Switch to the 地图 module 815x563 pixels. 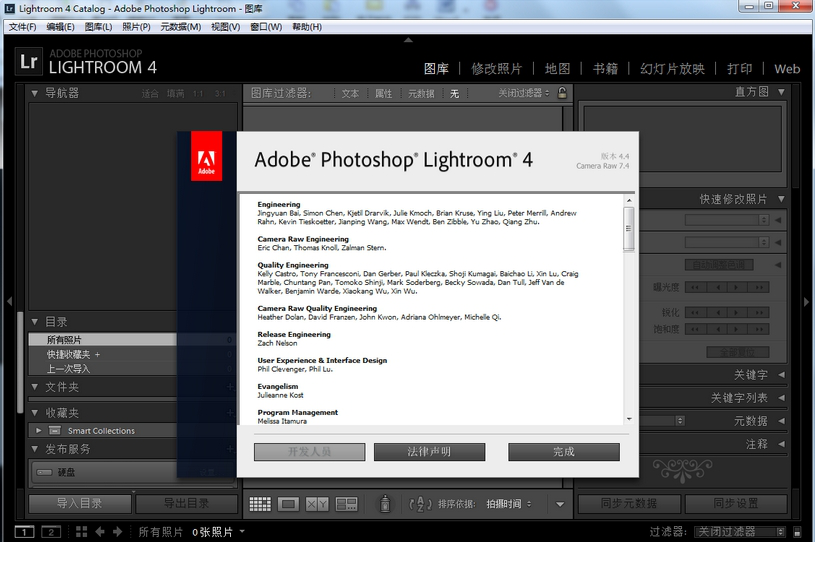click(557, 69)
